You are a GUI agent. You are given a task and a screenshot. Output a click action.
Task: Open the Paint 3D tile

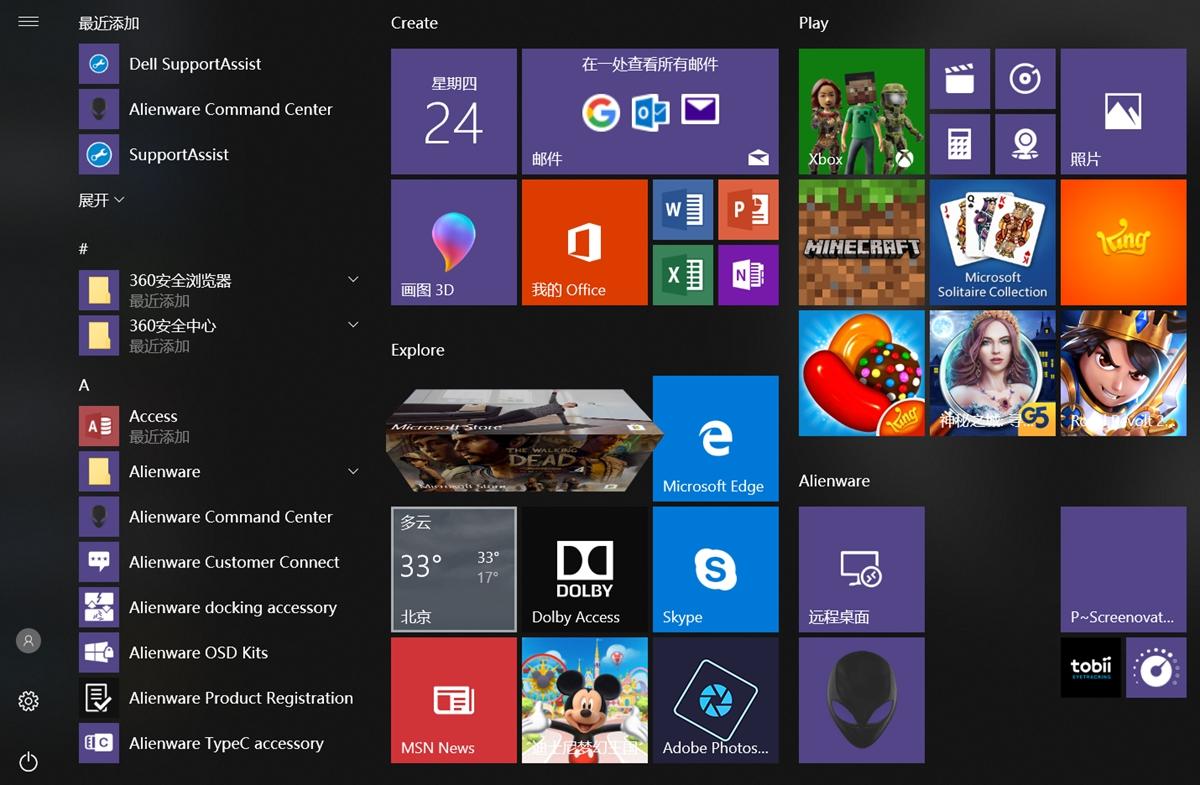[453, 242]
